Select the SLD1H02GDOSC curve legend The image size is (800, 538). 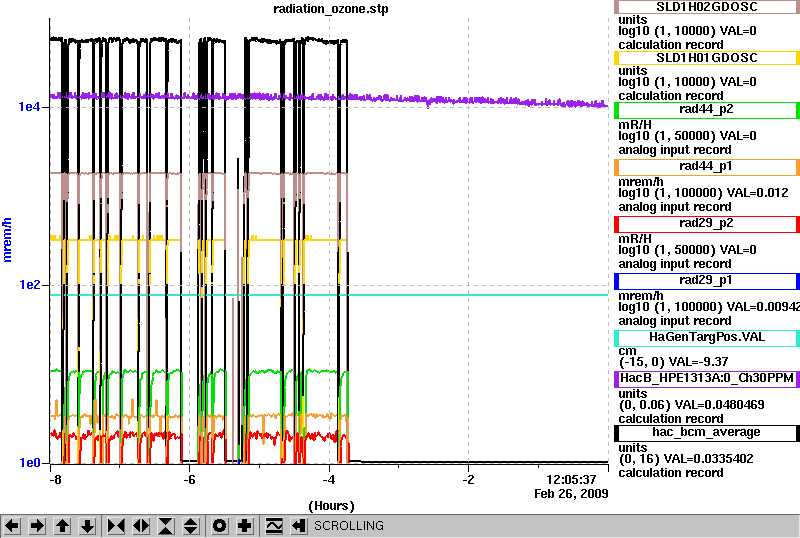707,7
